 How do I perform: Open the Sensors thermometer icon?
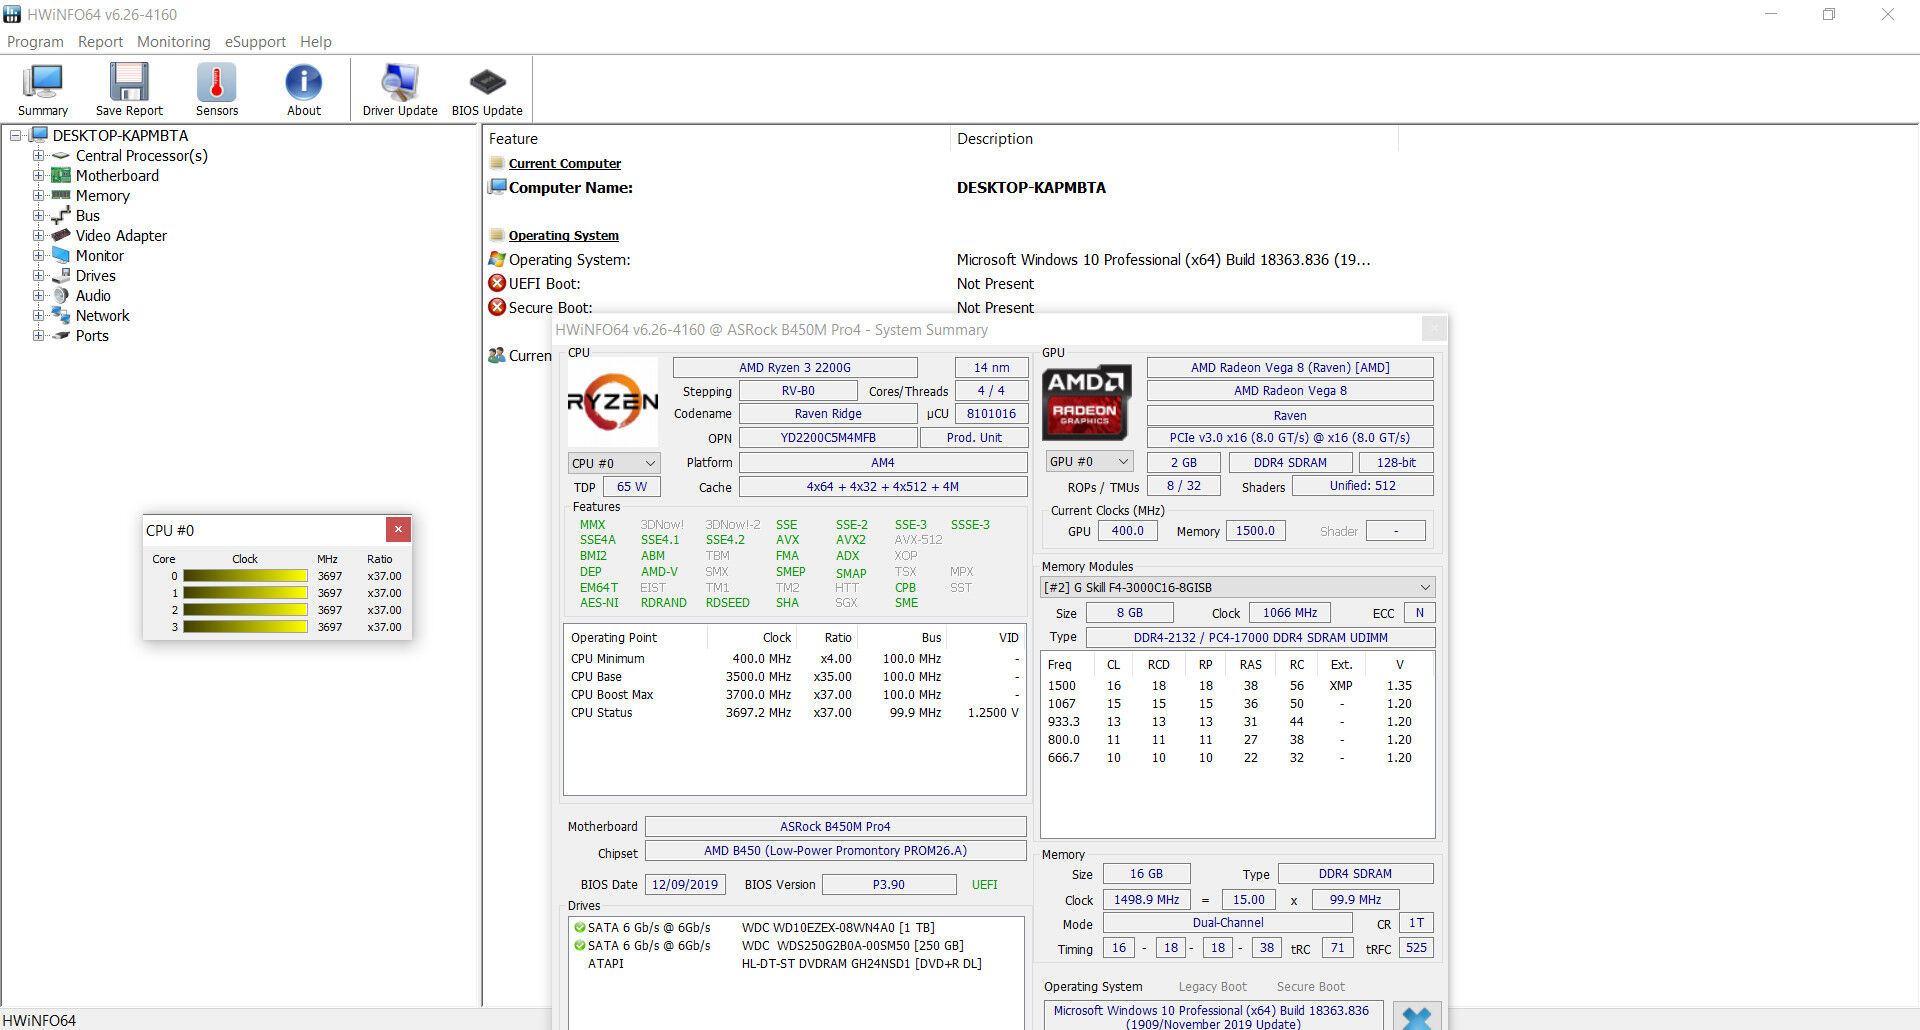217,82
